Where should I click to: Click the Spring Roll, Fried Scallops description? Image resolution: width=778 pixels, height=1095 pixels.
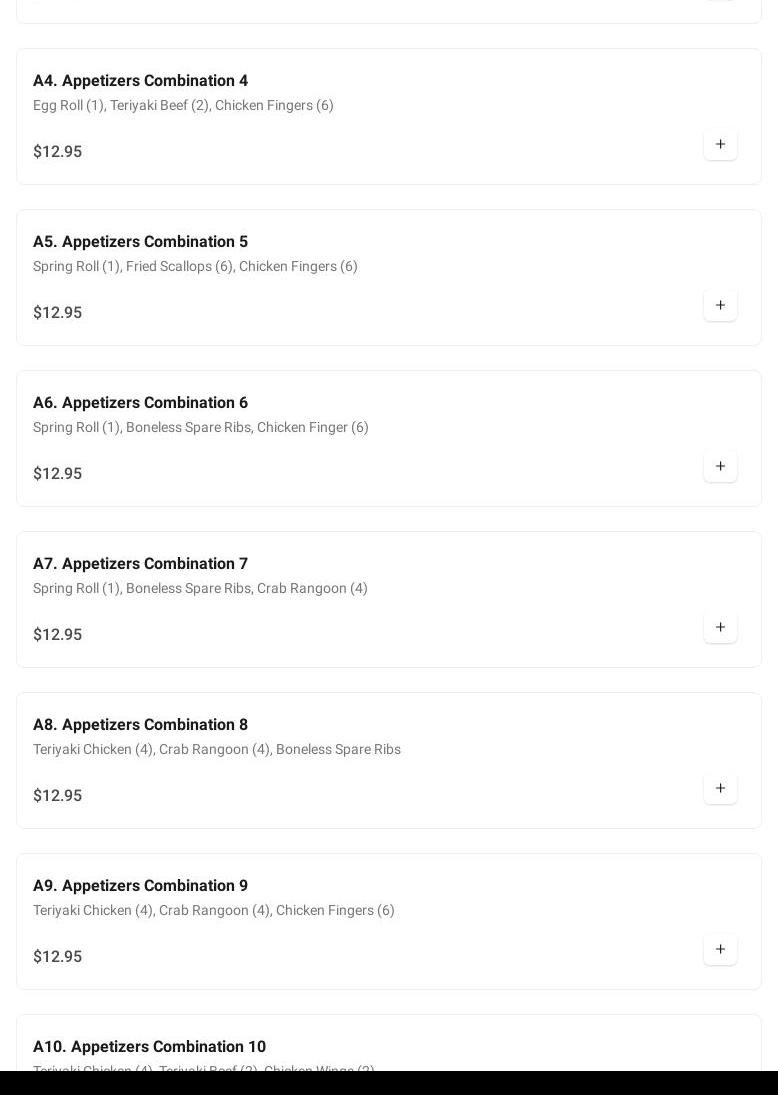(x=195, y=267)
